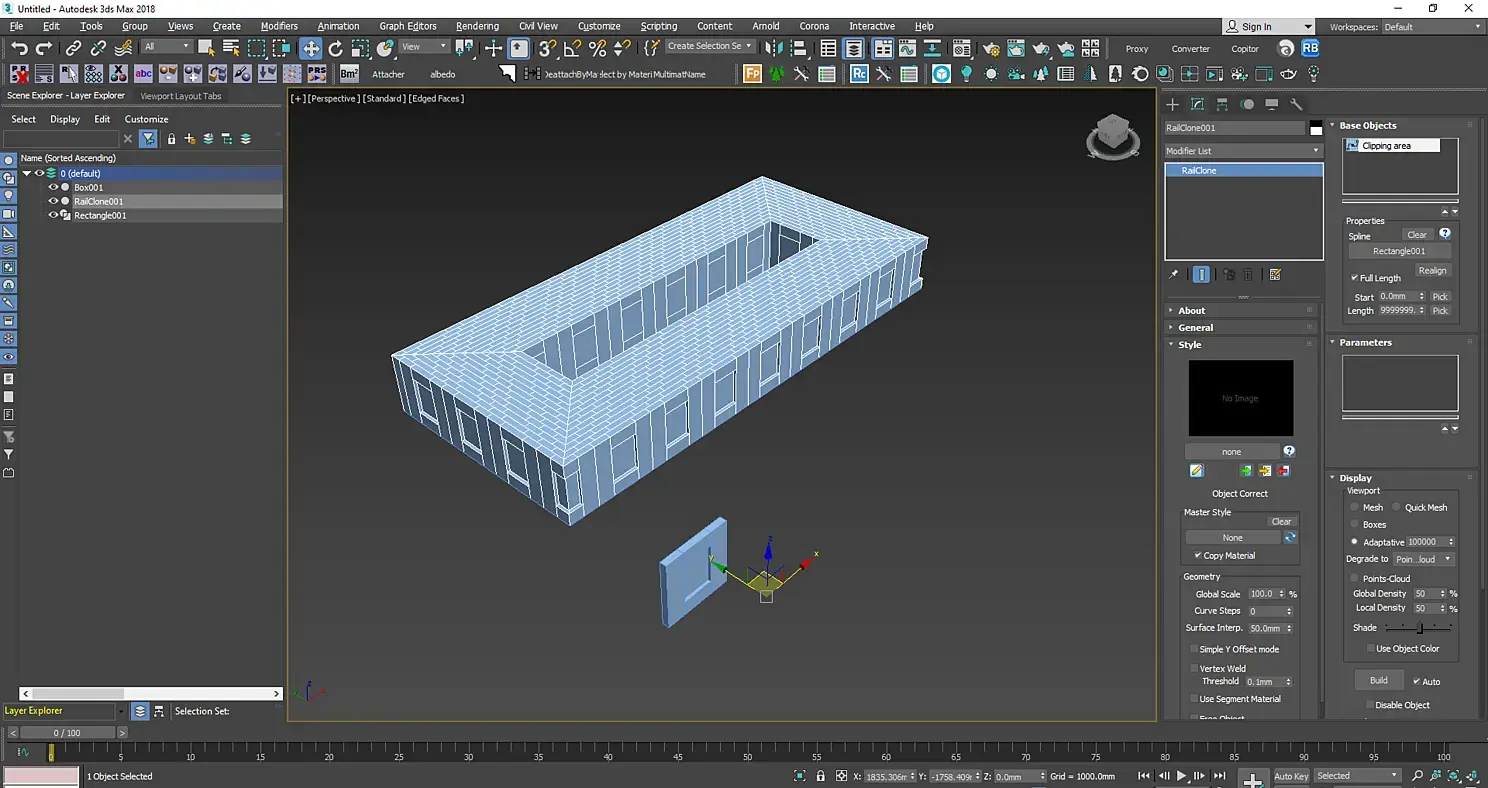This screenshot has height=788, width=1488.
Task: Switch to the Hierarchy command panel tab
Action: pyautogui.click(x=1222, y=104)
